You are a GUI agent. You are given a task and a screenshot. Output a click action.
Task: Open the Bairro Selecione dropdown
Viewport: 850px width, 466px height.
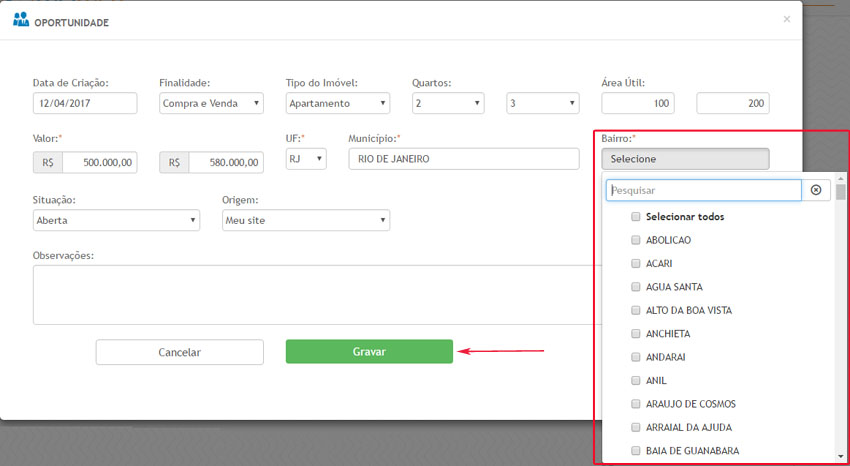pyautogui.click(x=685, y=159)
